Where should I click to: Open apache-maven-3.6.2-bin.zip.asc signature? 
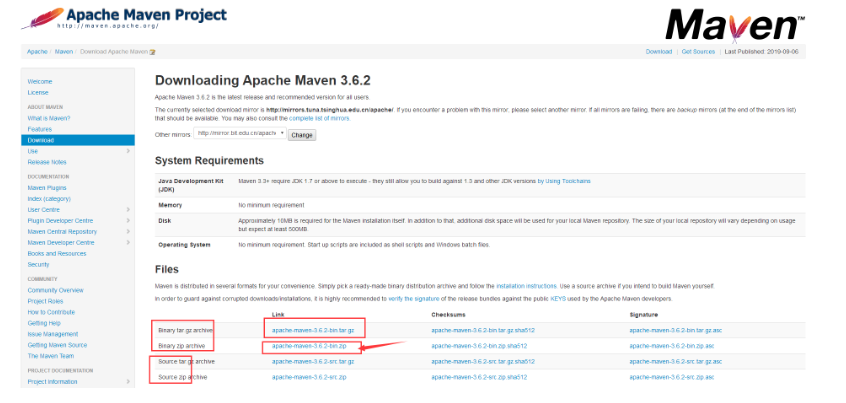[672, 346]
